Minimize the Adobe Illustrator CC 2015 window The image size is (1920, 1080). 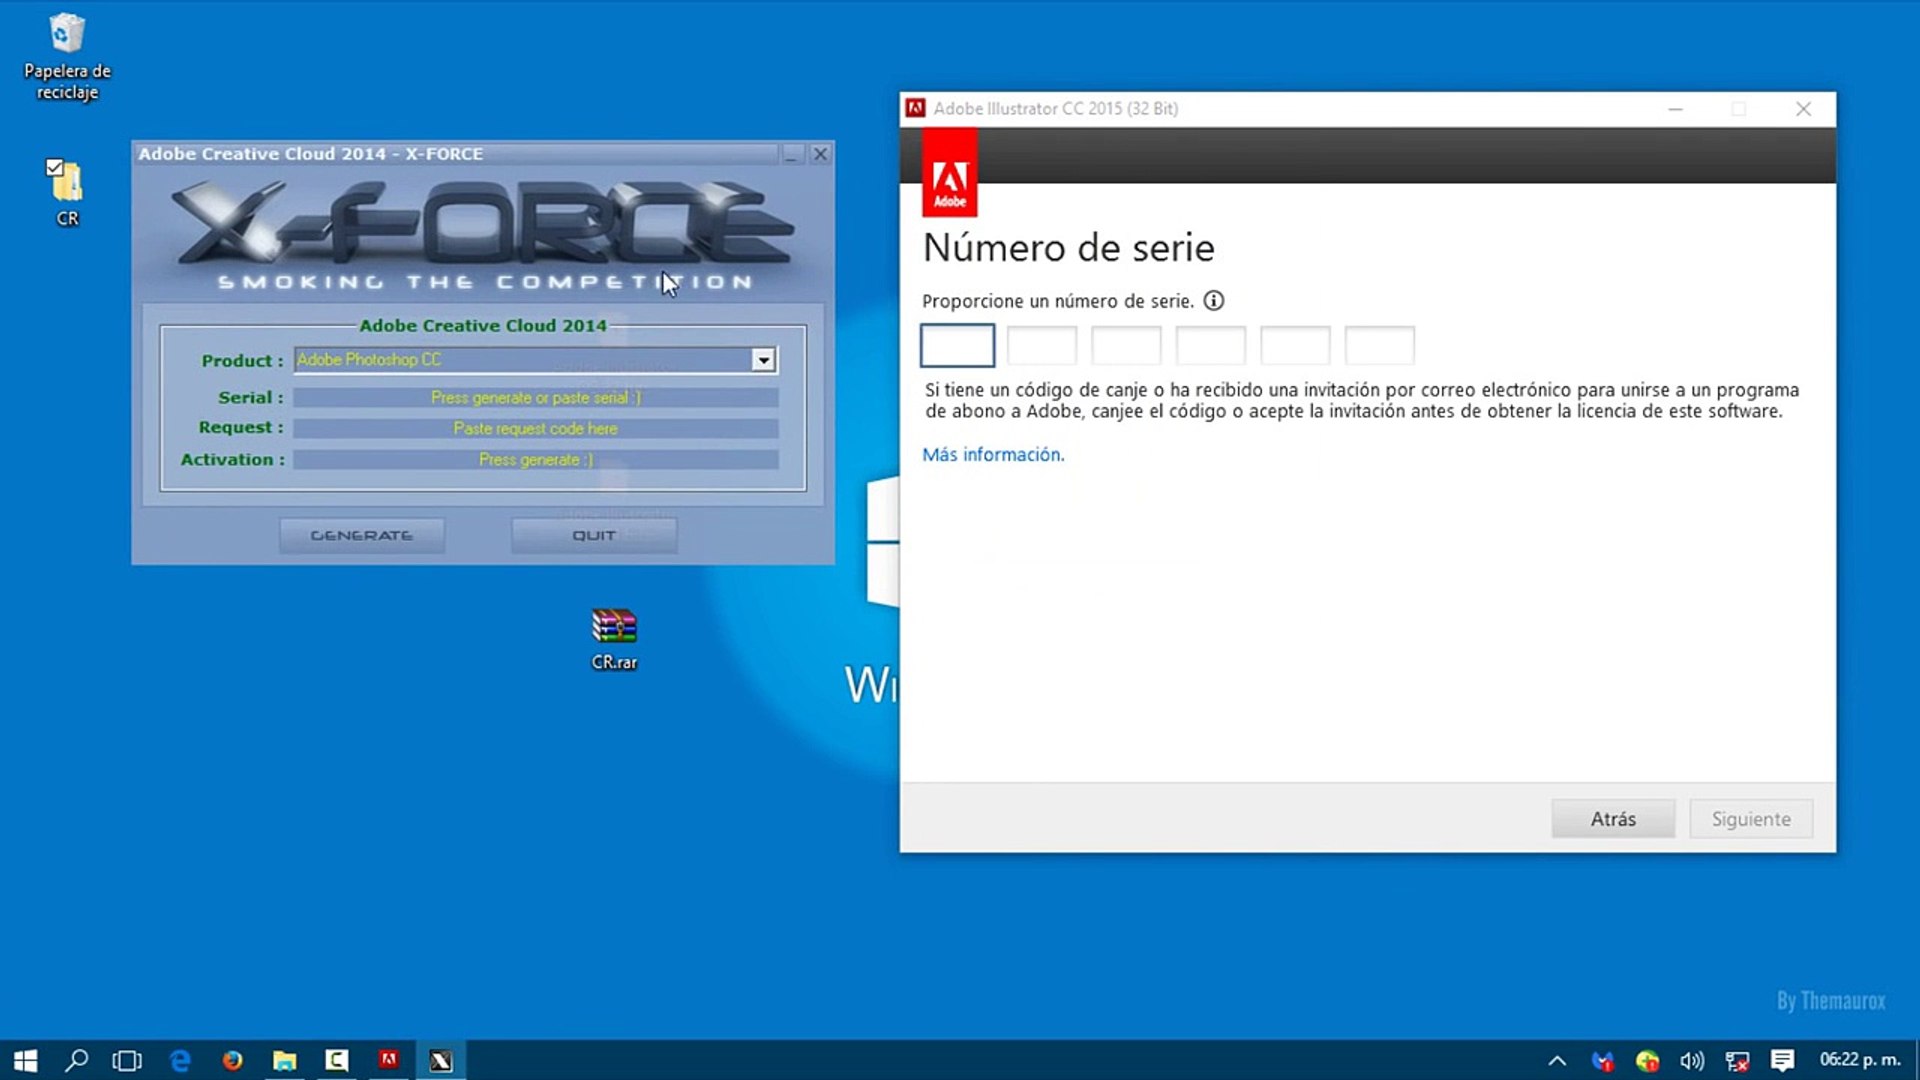1675,109
